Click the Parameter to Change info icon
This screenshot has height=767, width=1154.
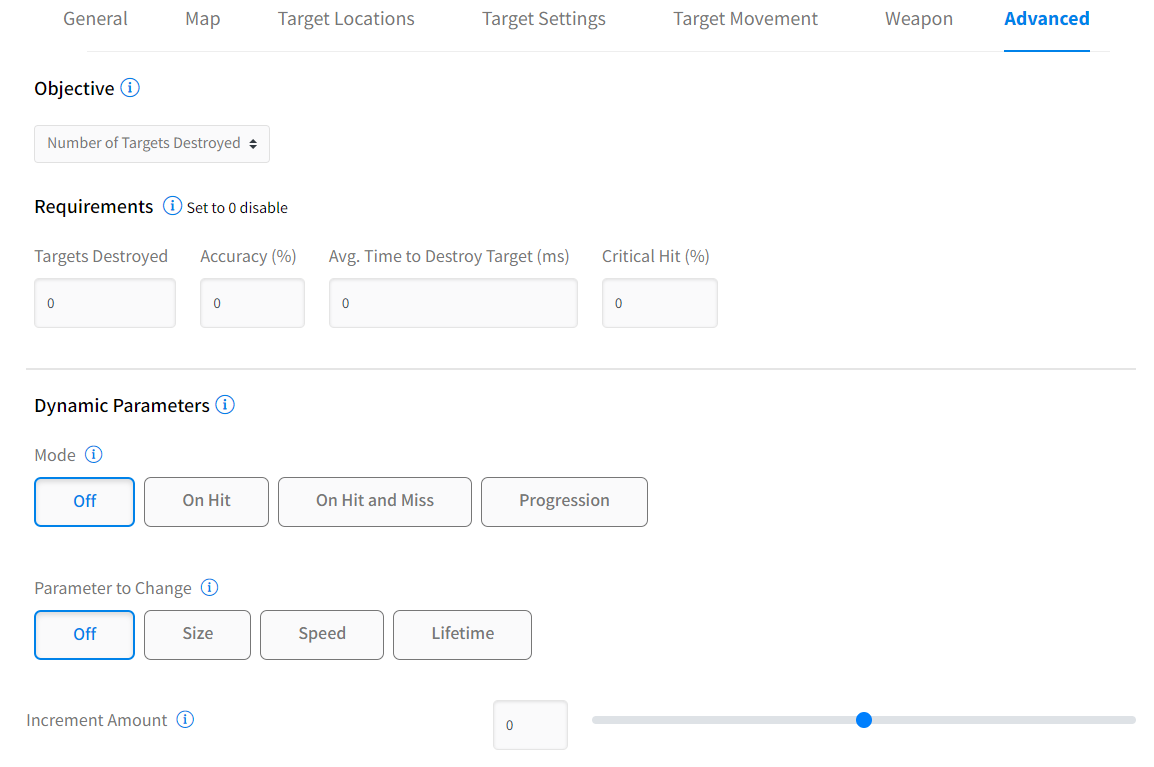[209, 588]
